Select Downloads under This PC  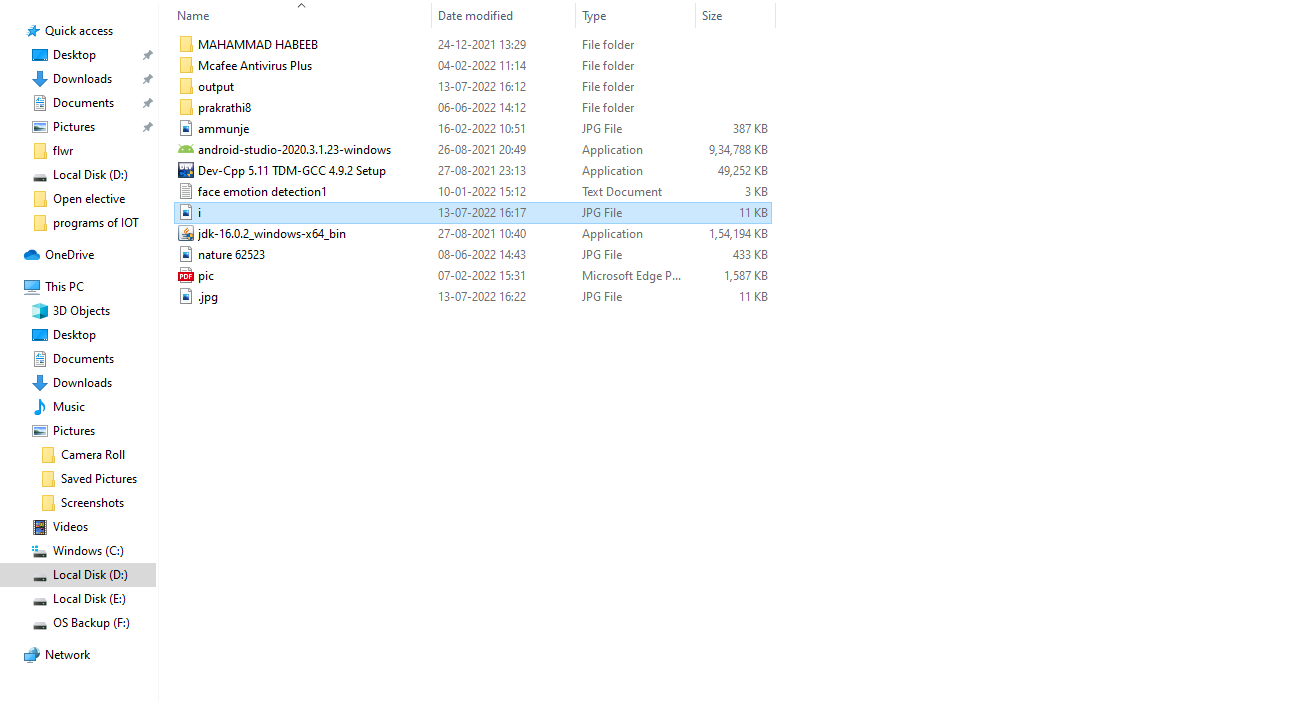(82, 382)
